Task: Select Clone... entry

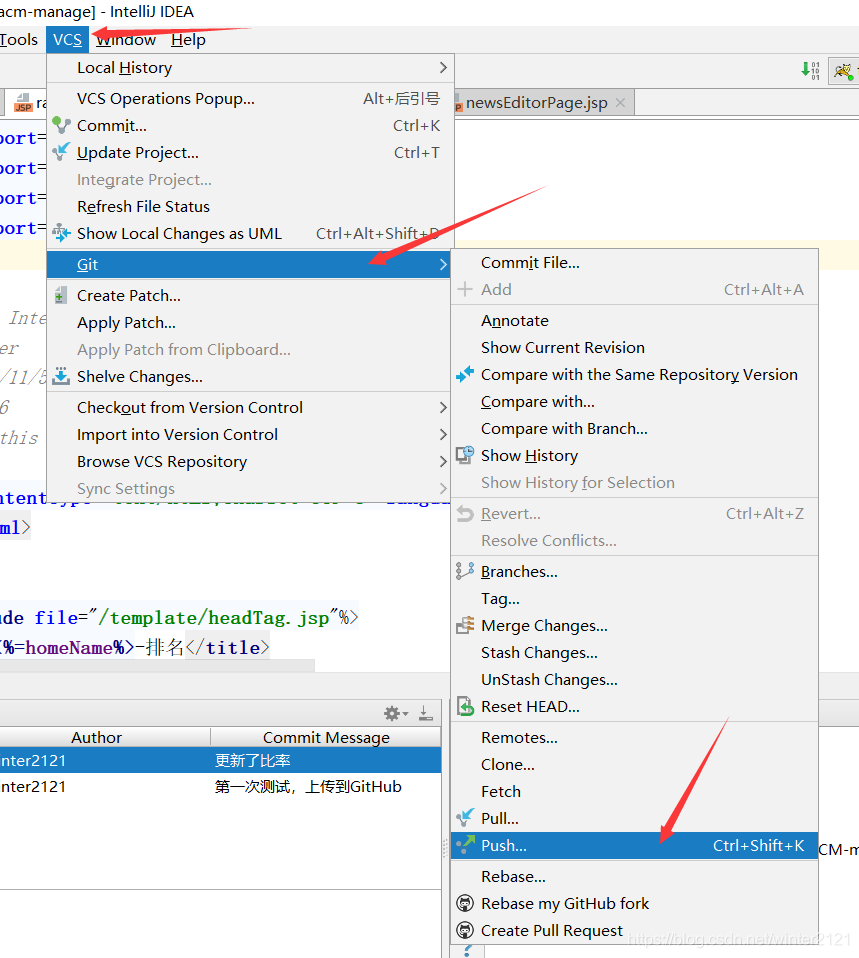Action: pyautogui.click(x=508, y=764)
